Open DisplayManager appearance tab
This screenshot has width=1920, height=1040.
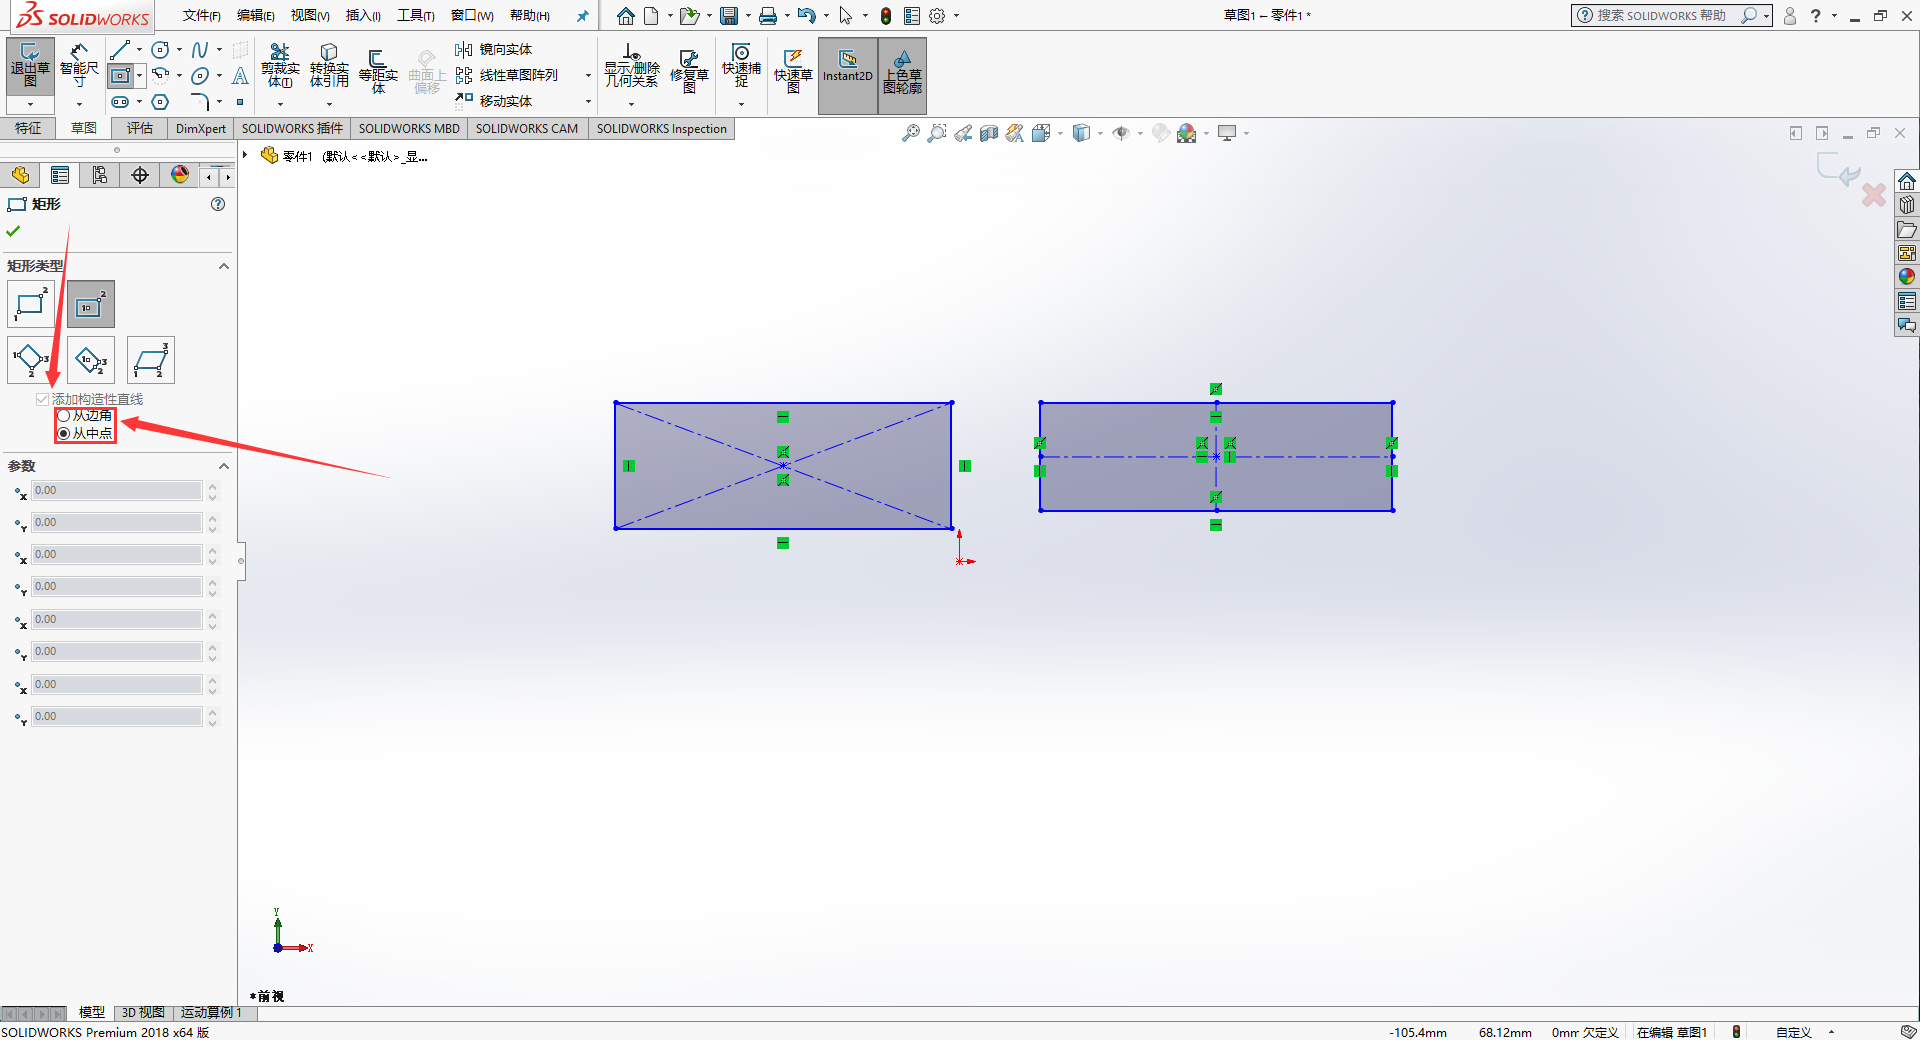pyautogui.click(x=180, y=176)
